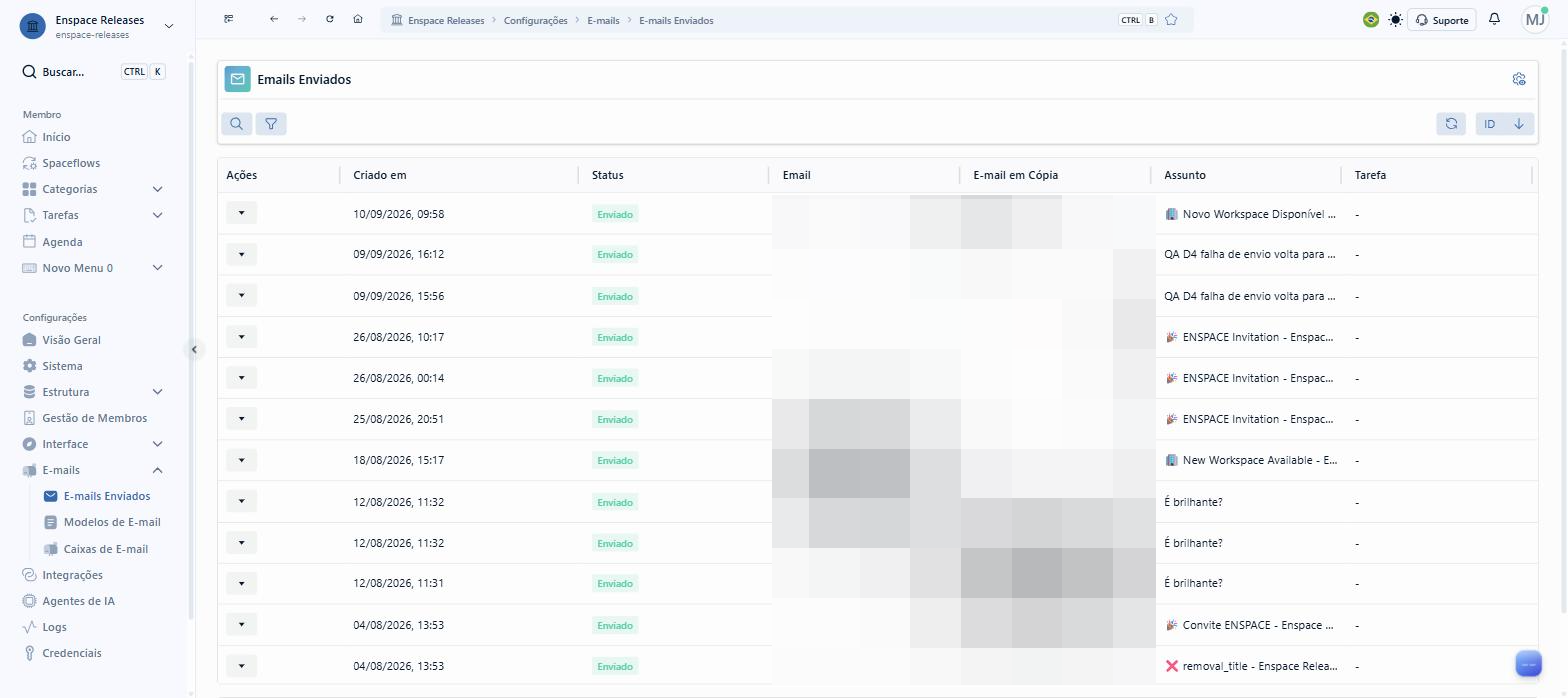Viewport: 1568px width, 698px height.
Task: Toggle light/dark theme with the sun icon
Action: [1395, 20]
